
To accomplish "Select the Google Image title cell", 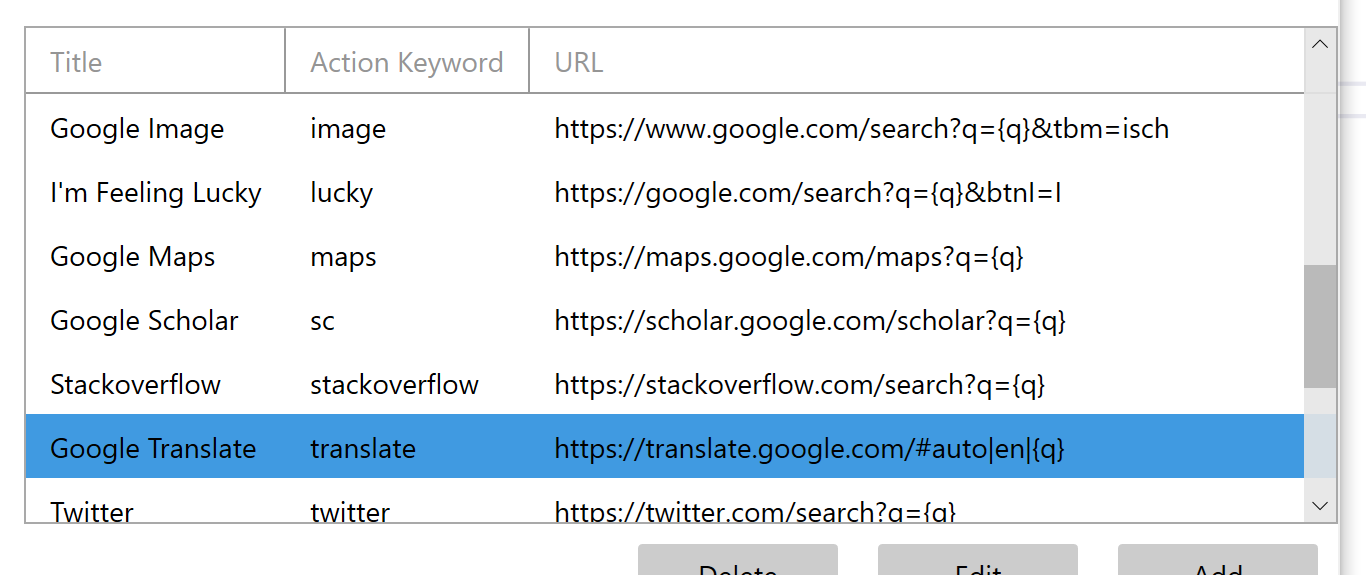I will 137,129.
